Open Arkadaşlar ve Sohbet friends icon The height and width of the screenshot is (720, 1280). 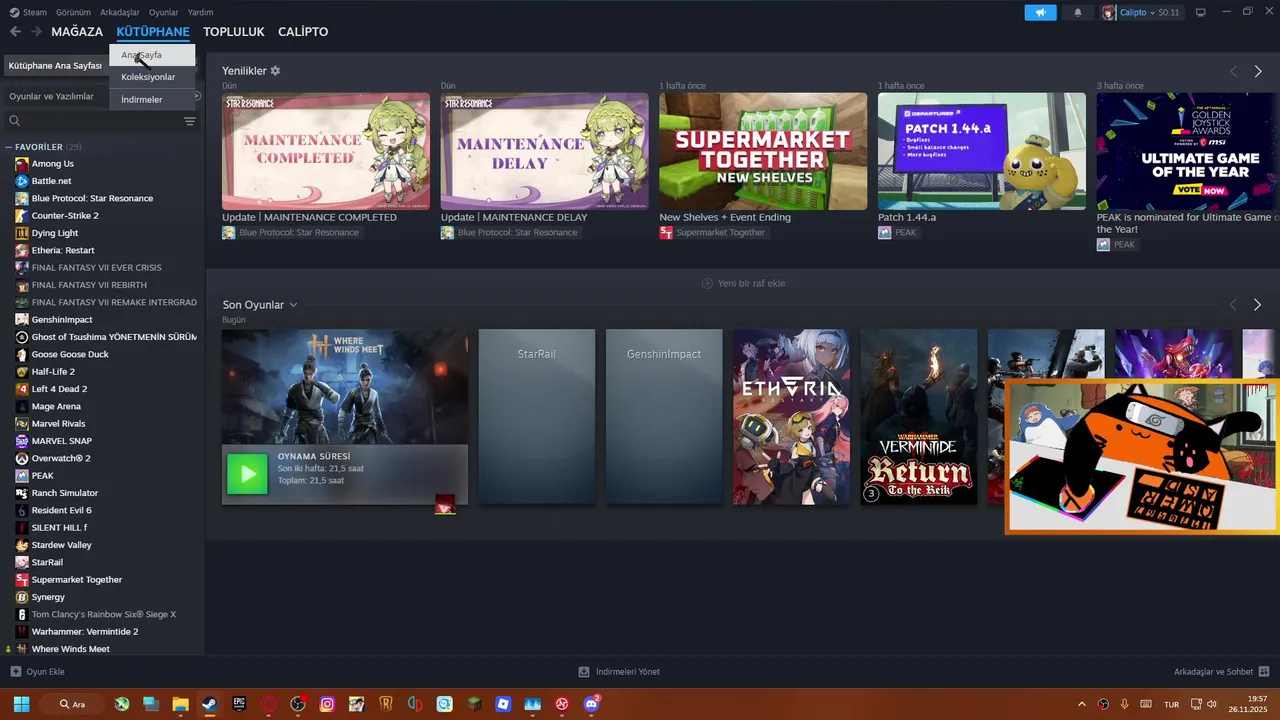point(1264,672)
